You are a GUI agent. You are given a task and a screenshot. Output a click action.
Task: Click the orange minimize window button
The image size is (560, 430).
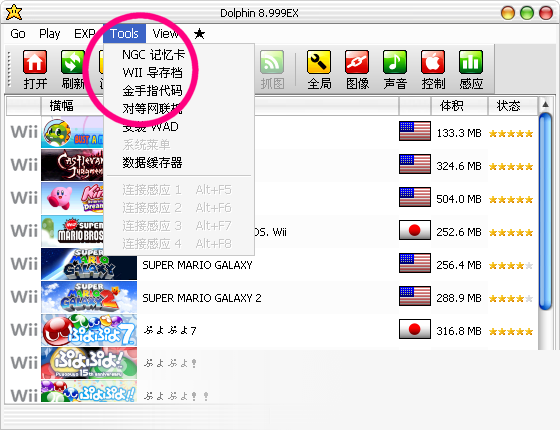click(x=508, y=13)
